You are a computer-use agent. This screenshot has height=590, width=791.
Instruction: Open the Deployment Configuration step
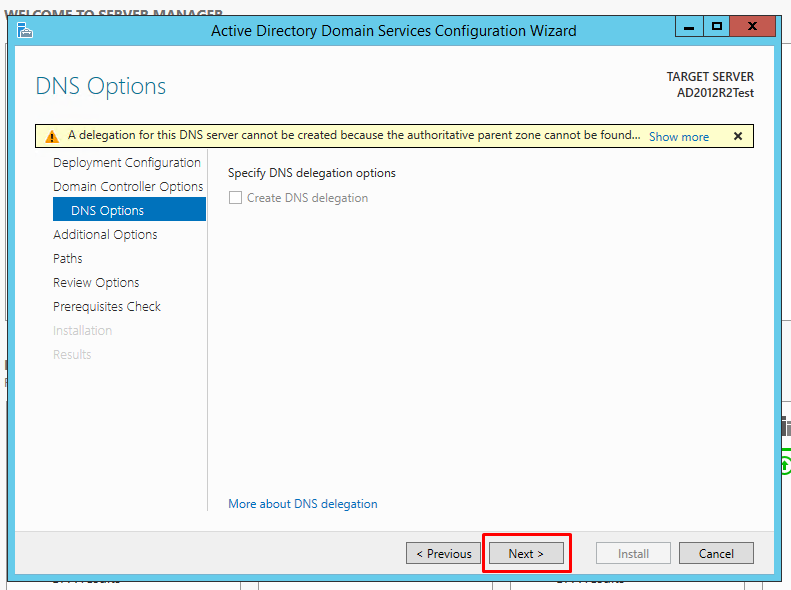point(127,162)
